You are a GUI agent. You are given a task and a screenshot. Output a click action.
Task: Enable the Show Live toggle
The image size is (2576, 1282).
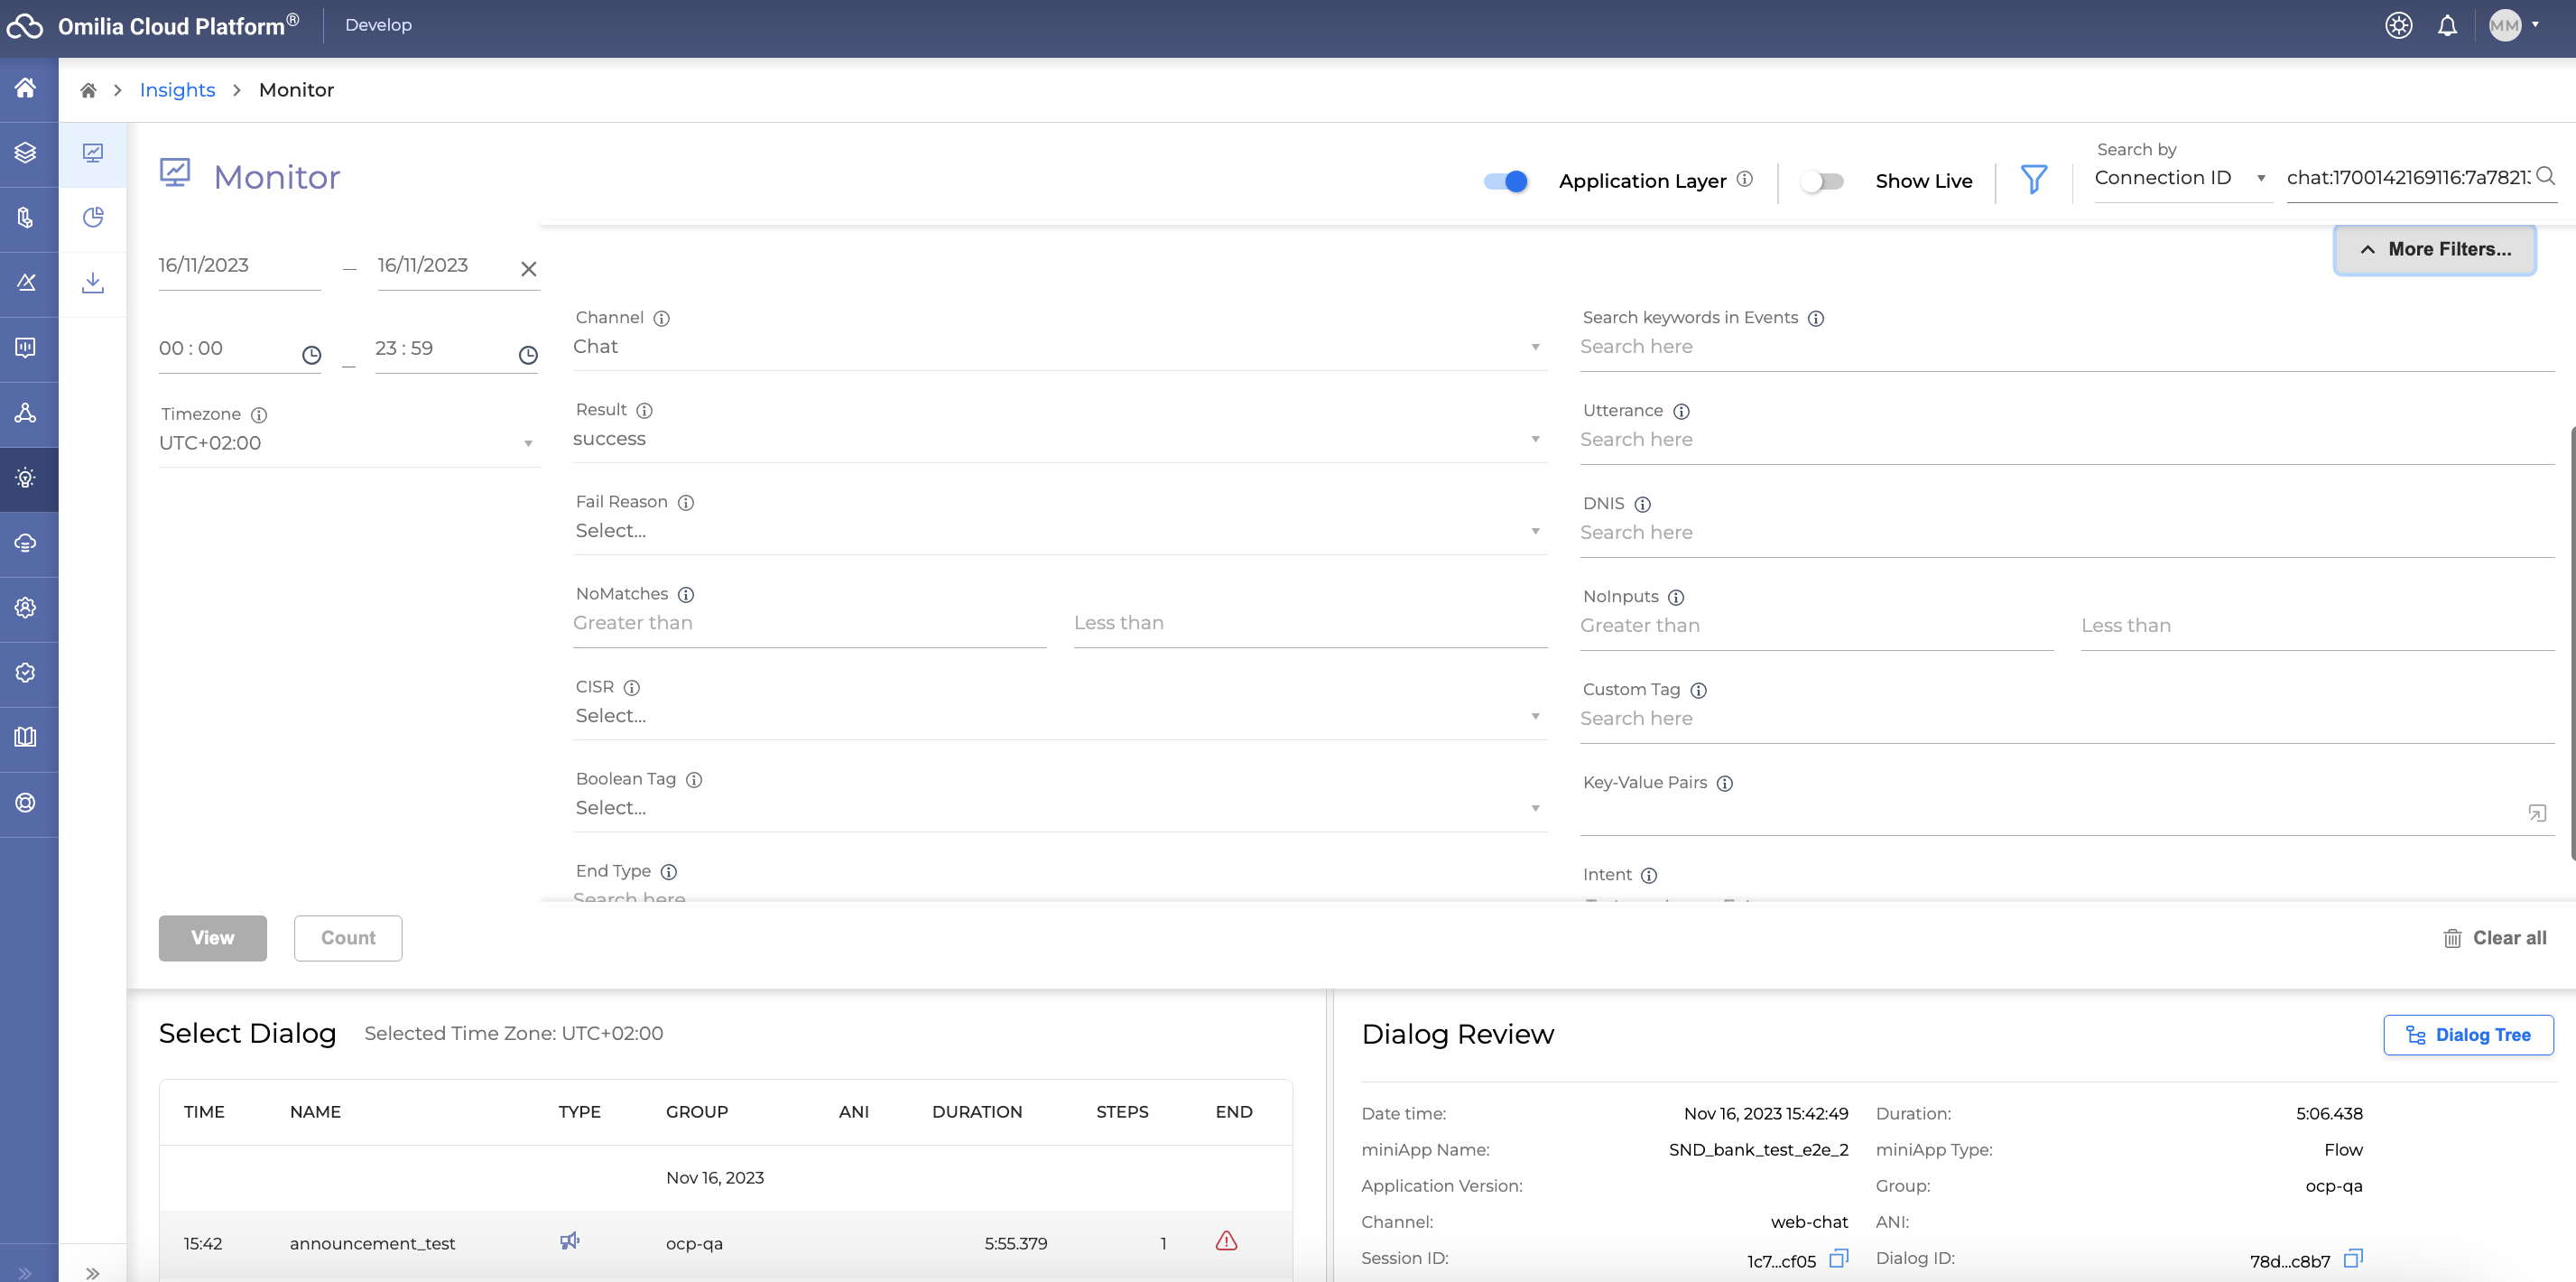coord(1821,181)
